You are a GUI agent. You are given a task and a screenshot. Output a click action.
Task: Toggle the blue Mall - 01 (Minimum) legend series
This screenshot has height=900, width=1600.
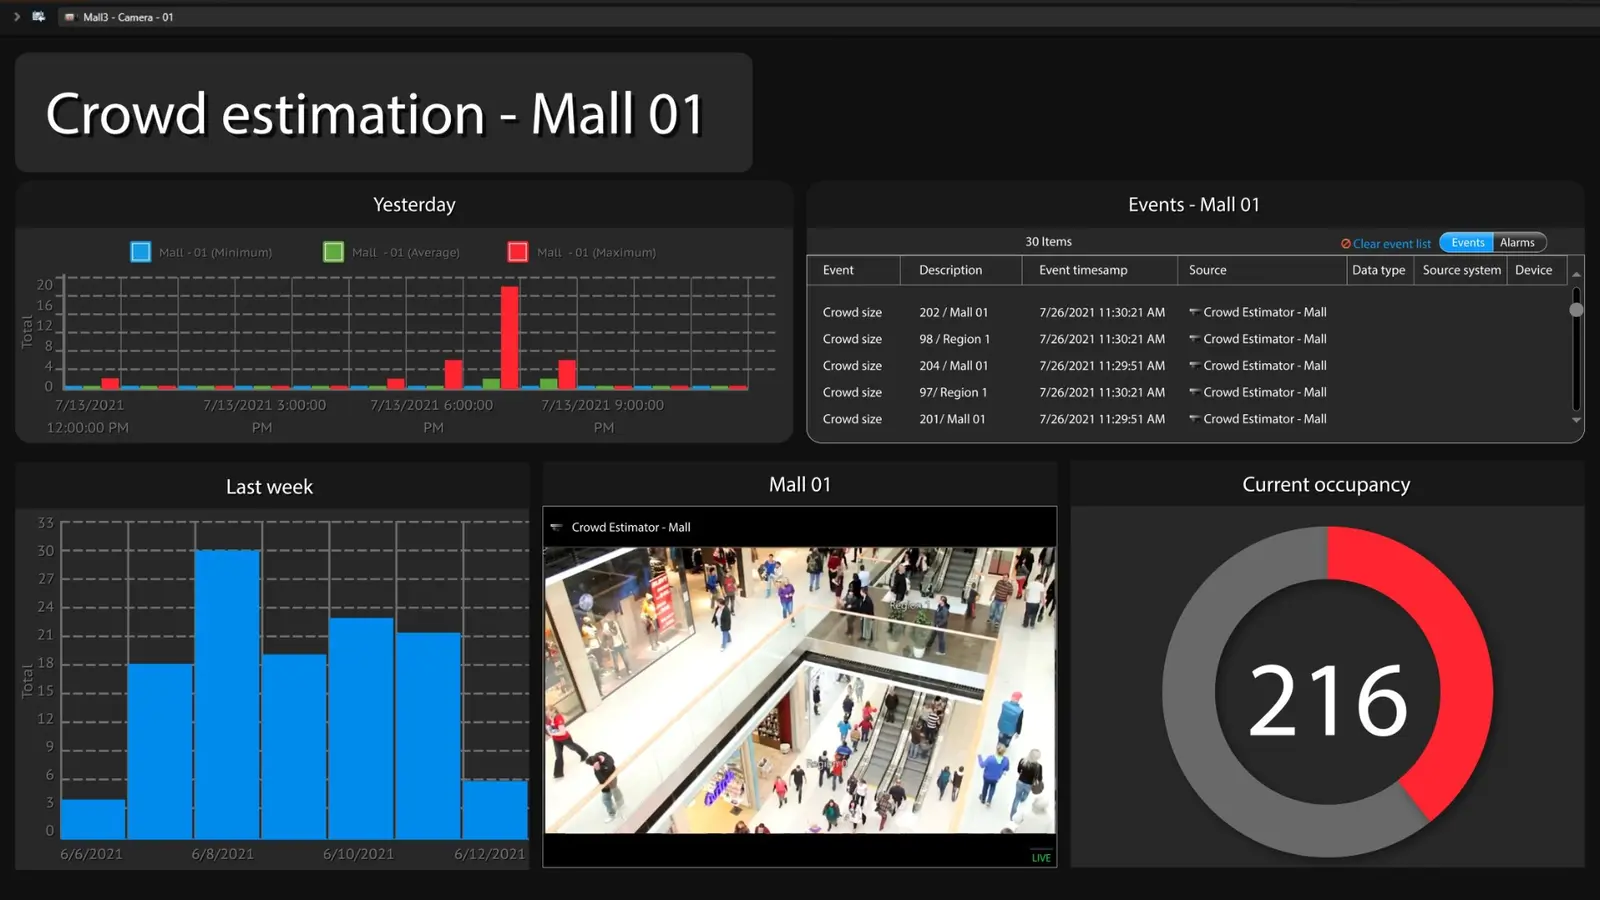coord(141,252)
